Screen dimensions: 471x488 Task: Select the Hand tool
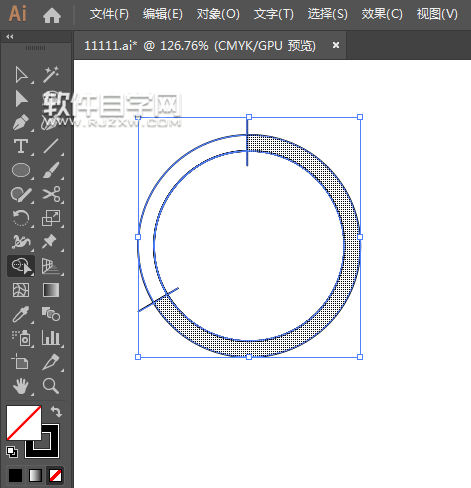[21, 386]
